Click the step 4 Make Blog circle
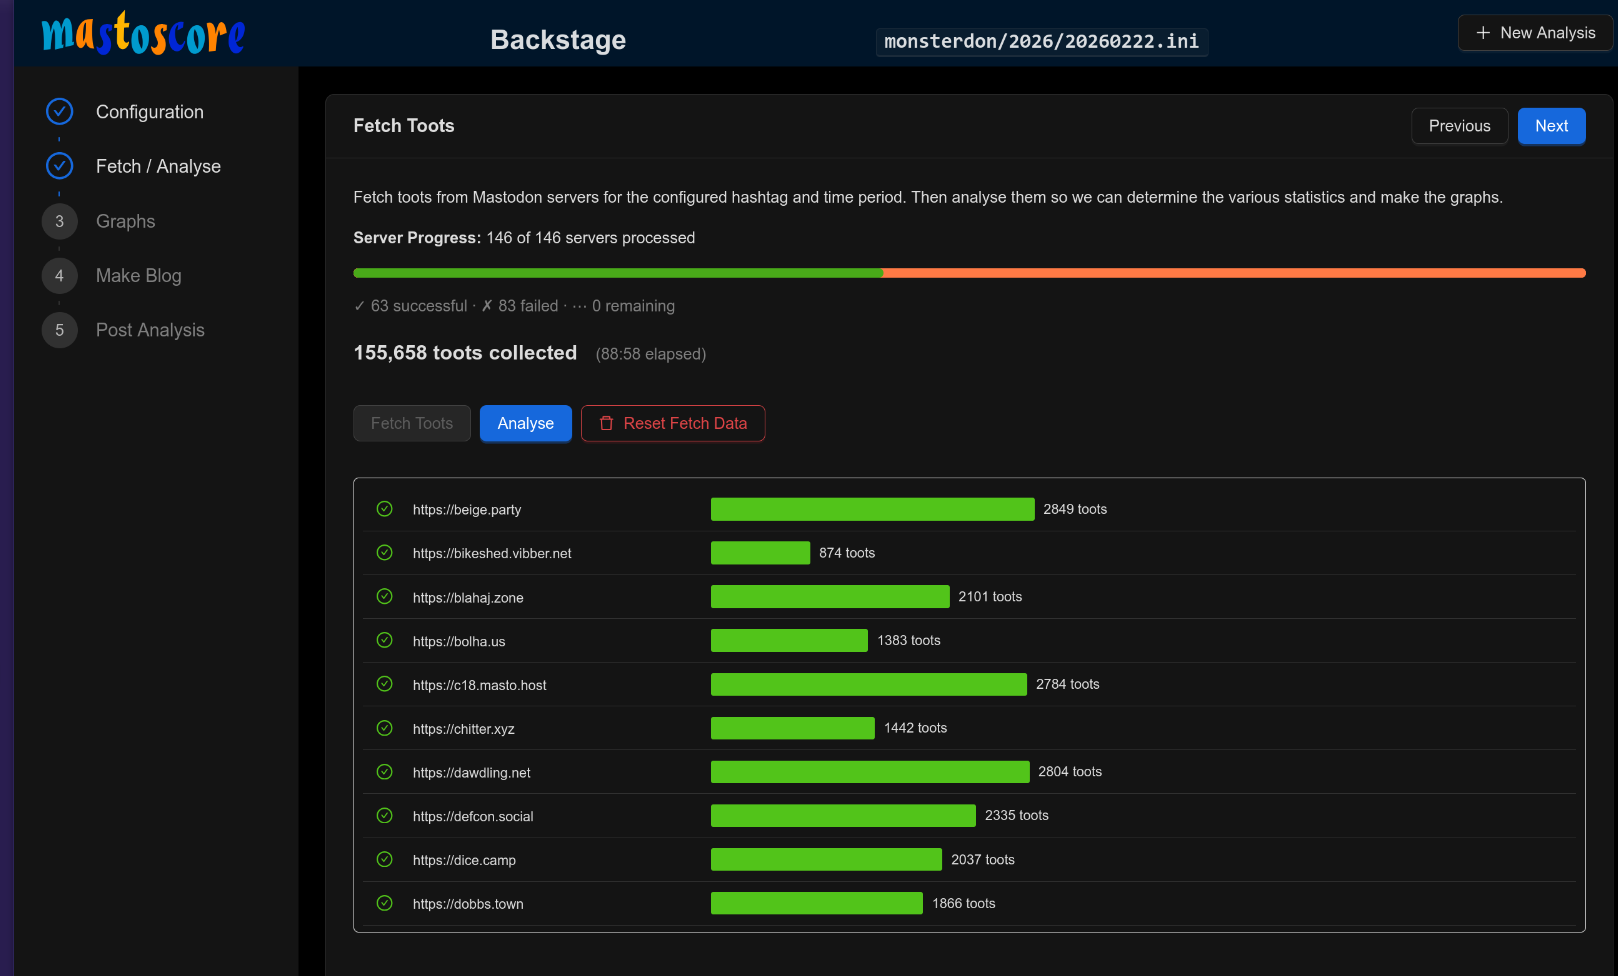 (x=60, y=276)
